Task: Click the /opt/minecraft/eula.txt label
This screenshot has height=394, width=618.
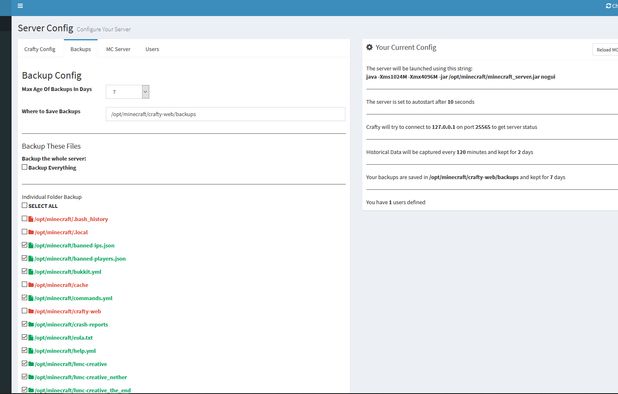Action: pyautogui.click(x=64, y=338)
